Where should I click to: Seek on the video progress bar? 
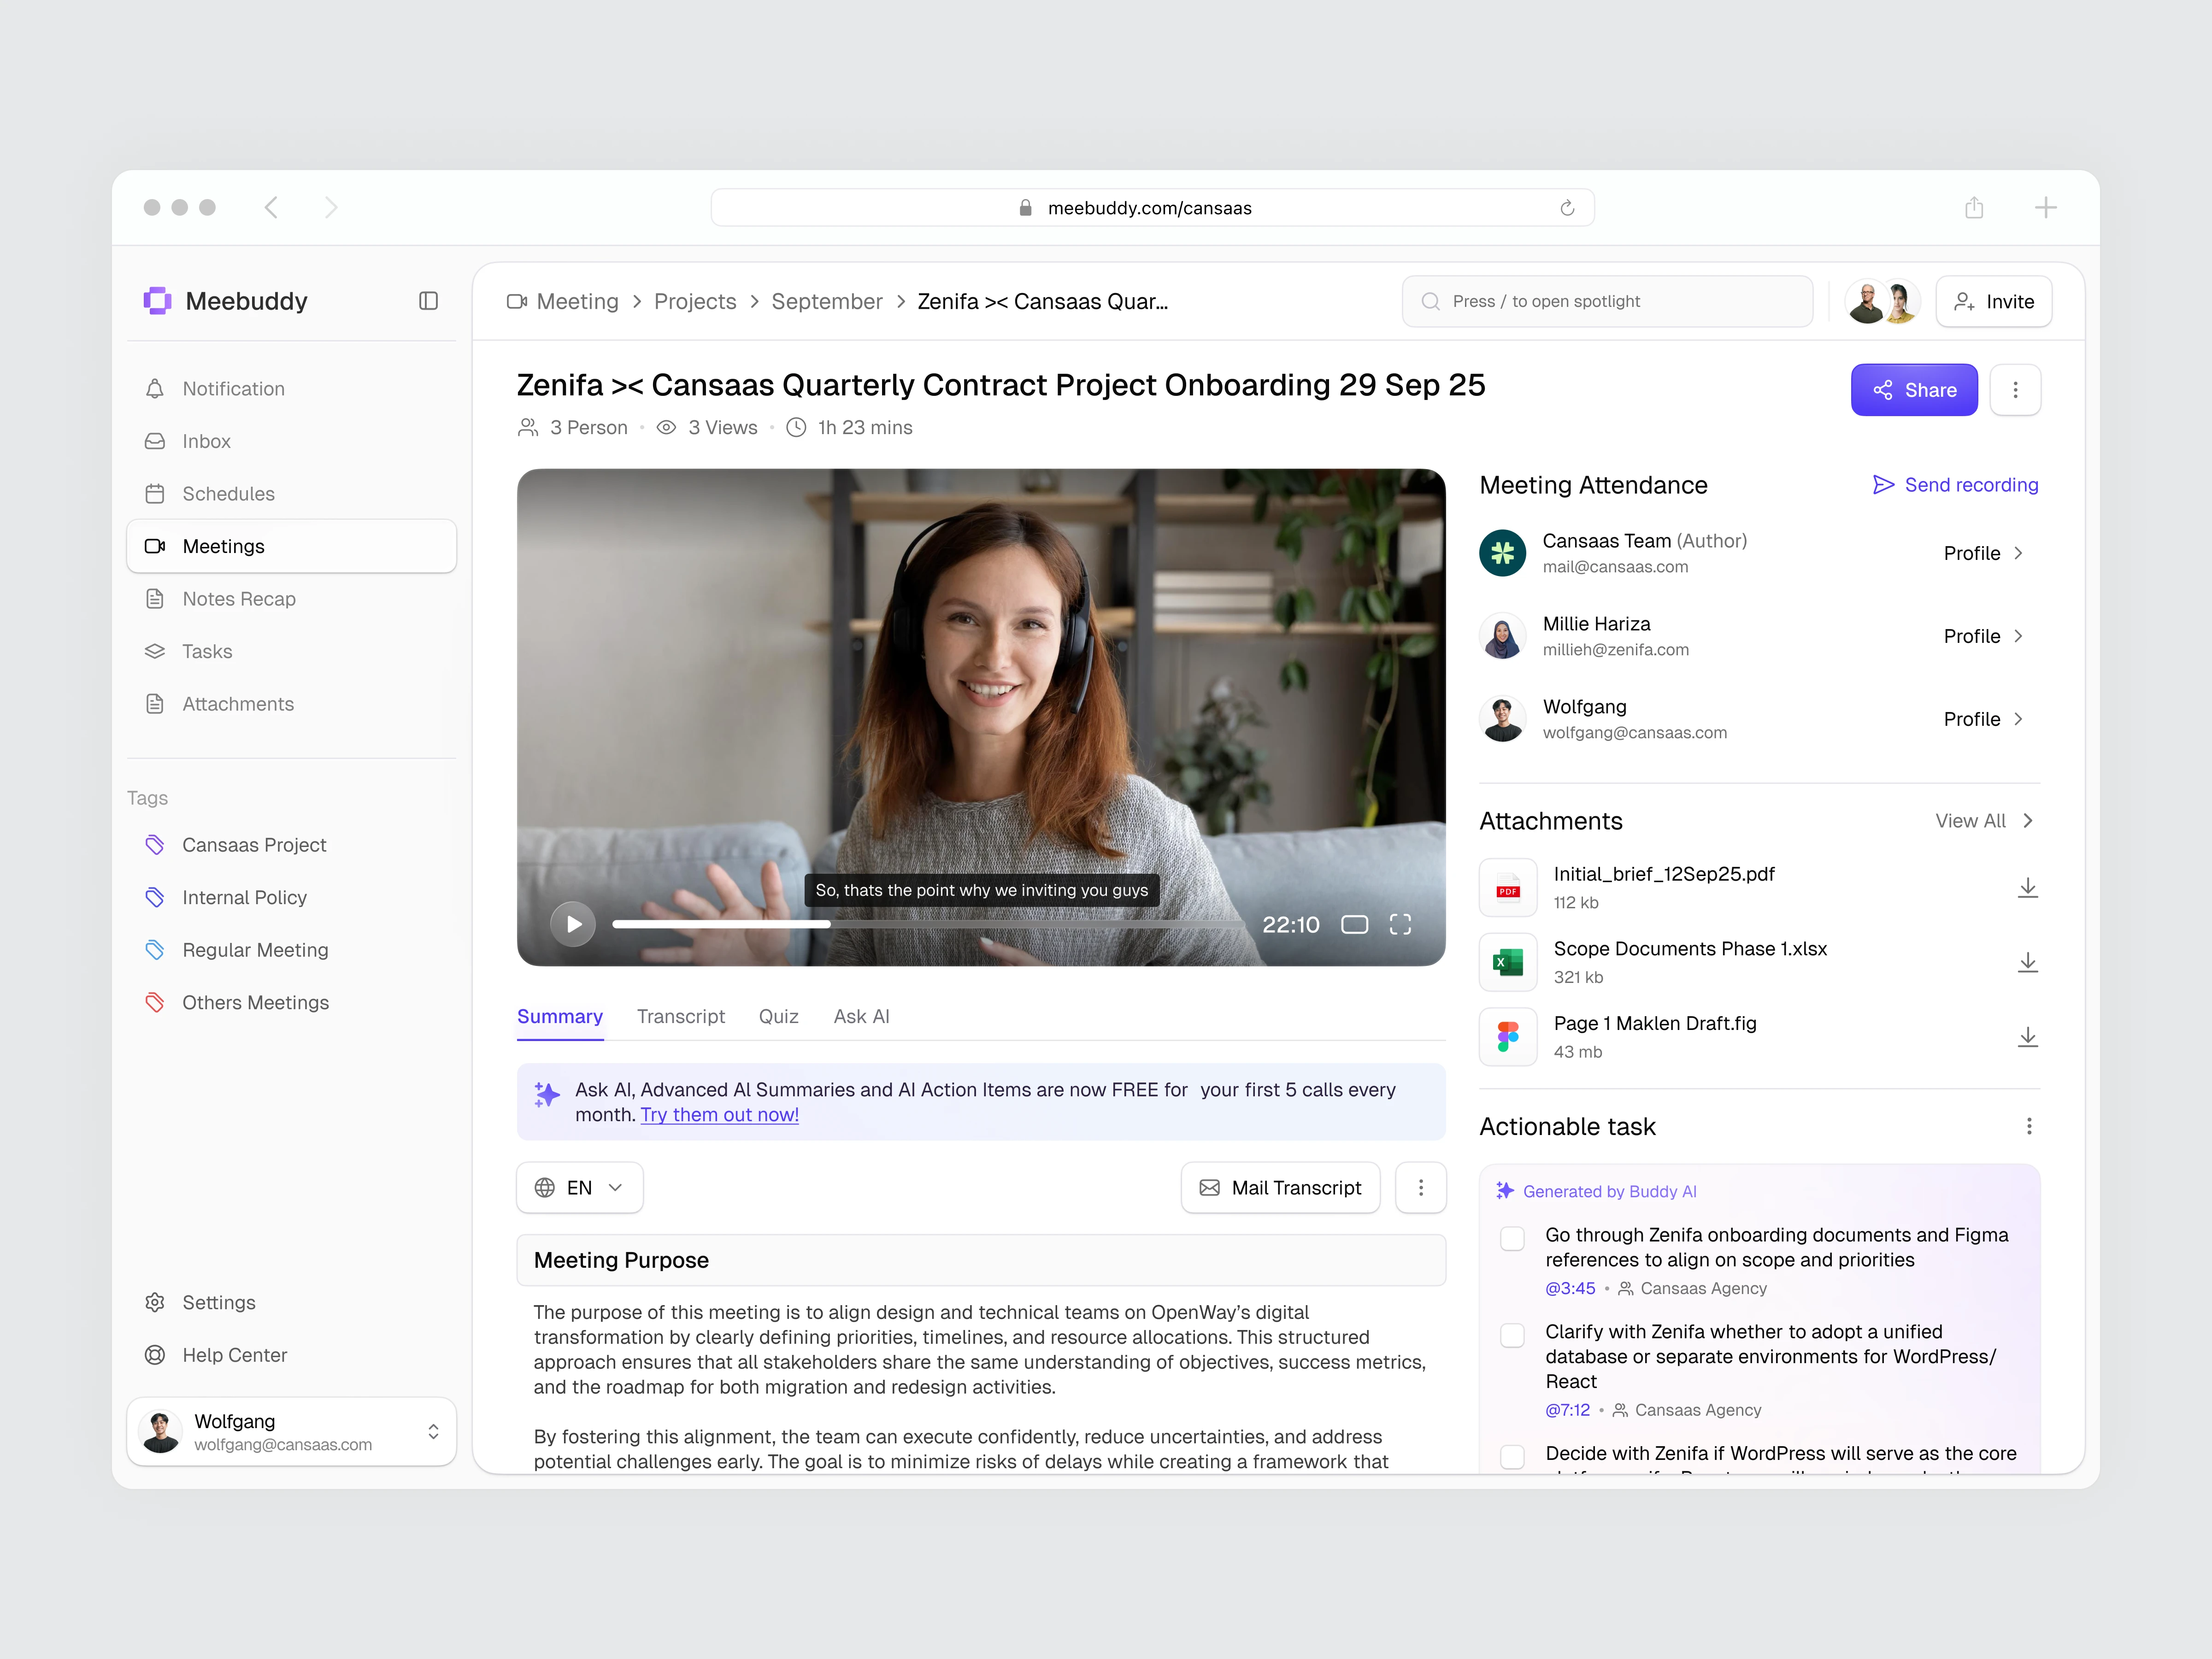(1000, 924)
